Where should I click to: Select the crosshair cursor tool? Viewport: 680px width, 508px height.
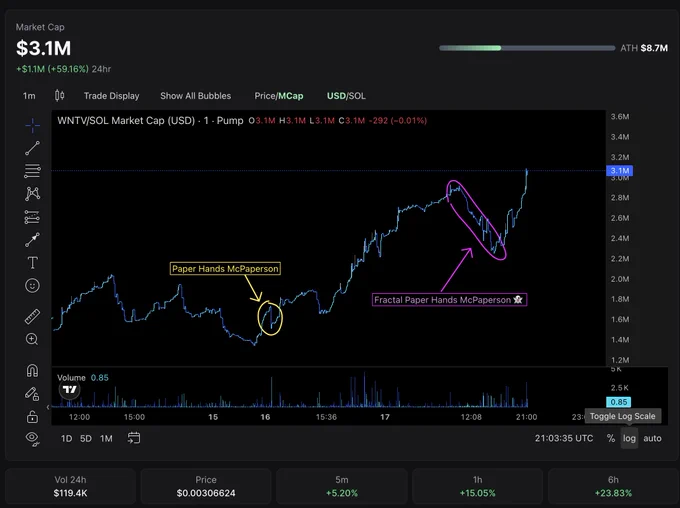click(33, 126)
